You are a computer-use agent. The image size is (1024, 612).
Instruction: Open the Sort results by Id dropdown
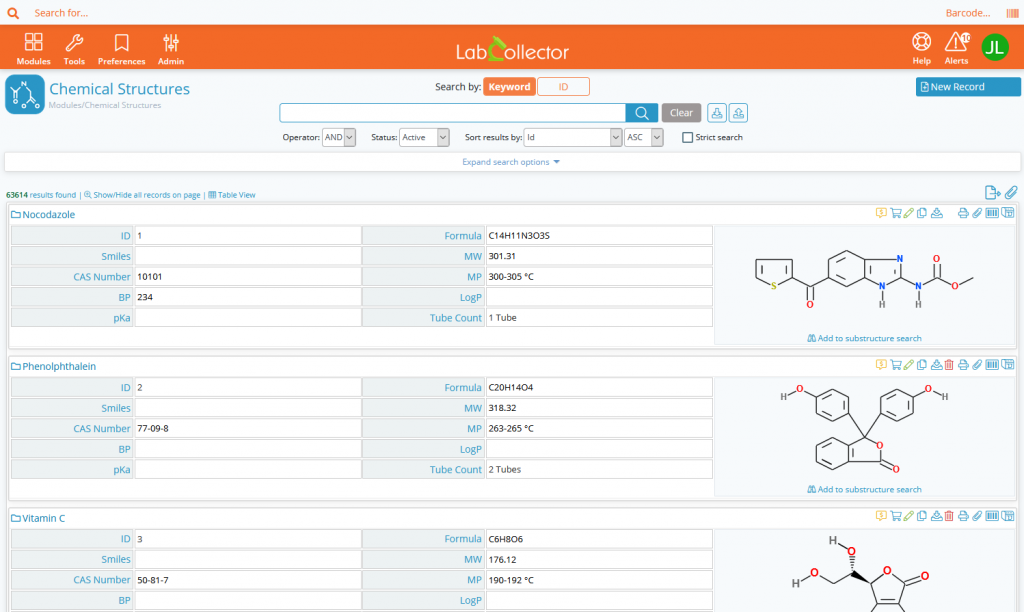[573, 137]
